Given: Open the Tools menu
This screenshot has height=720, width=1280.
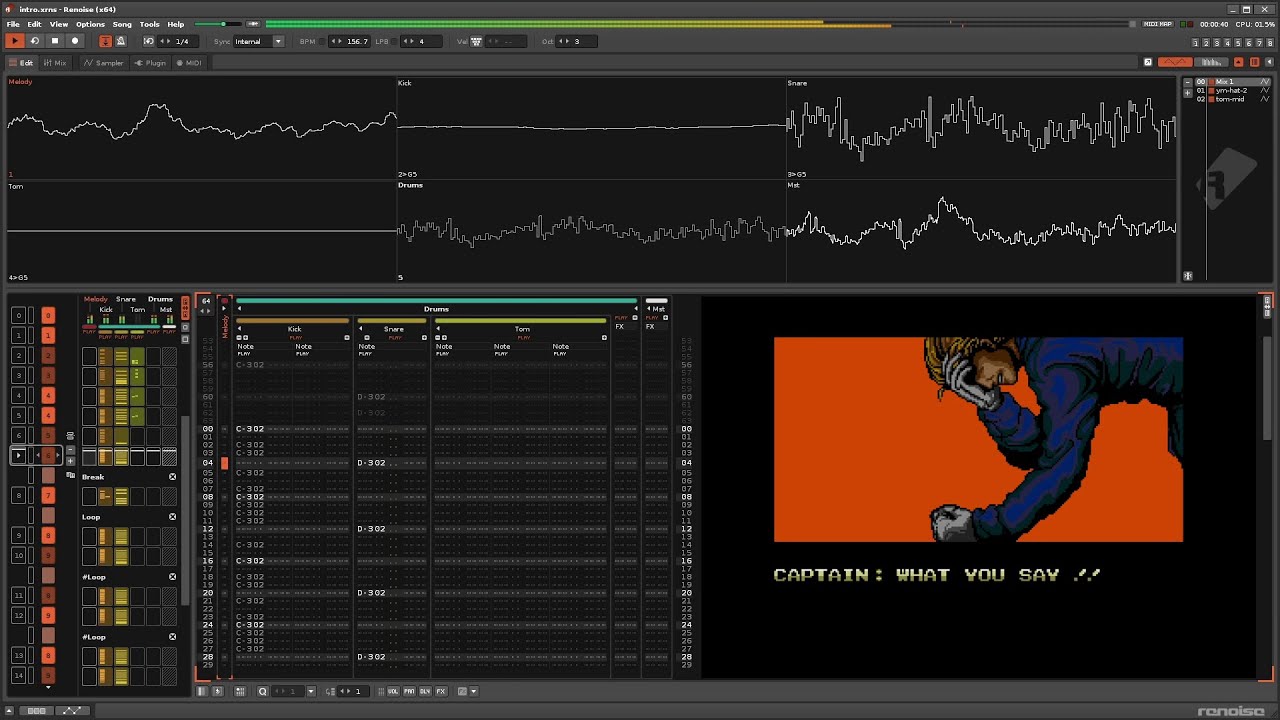Looking at the screenshot, I should pos(149,24).
